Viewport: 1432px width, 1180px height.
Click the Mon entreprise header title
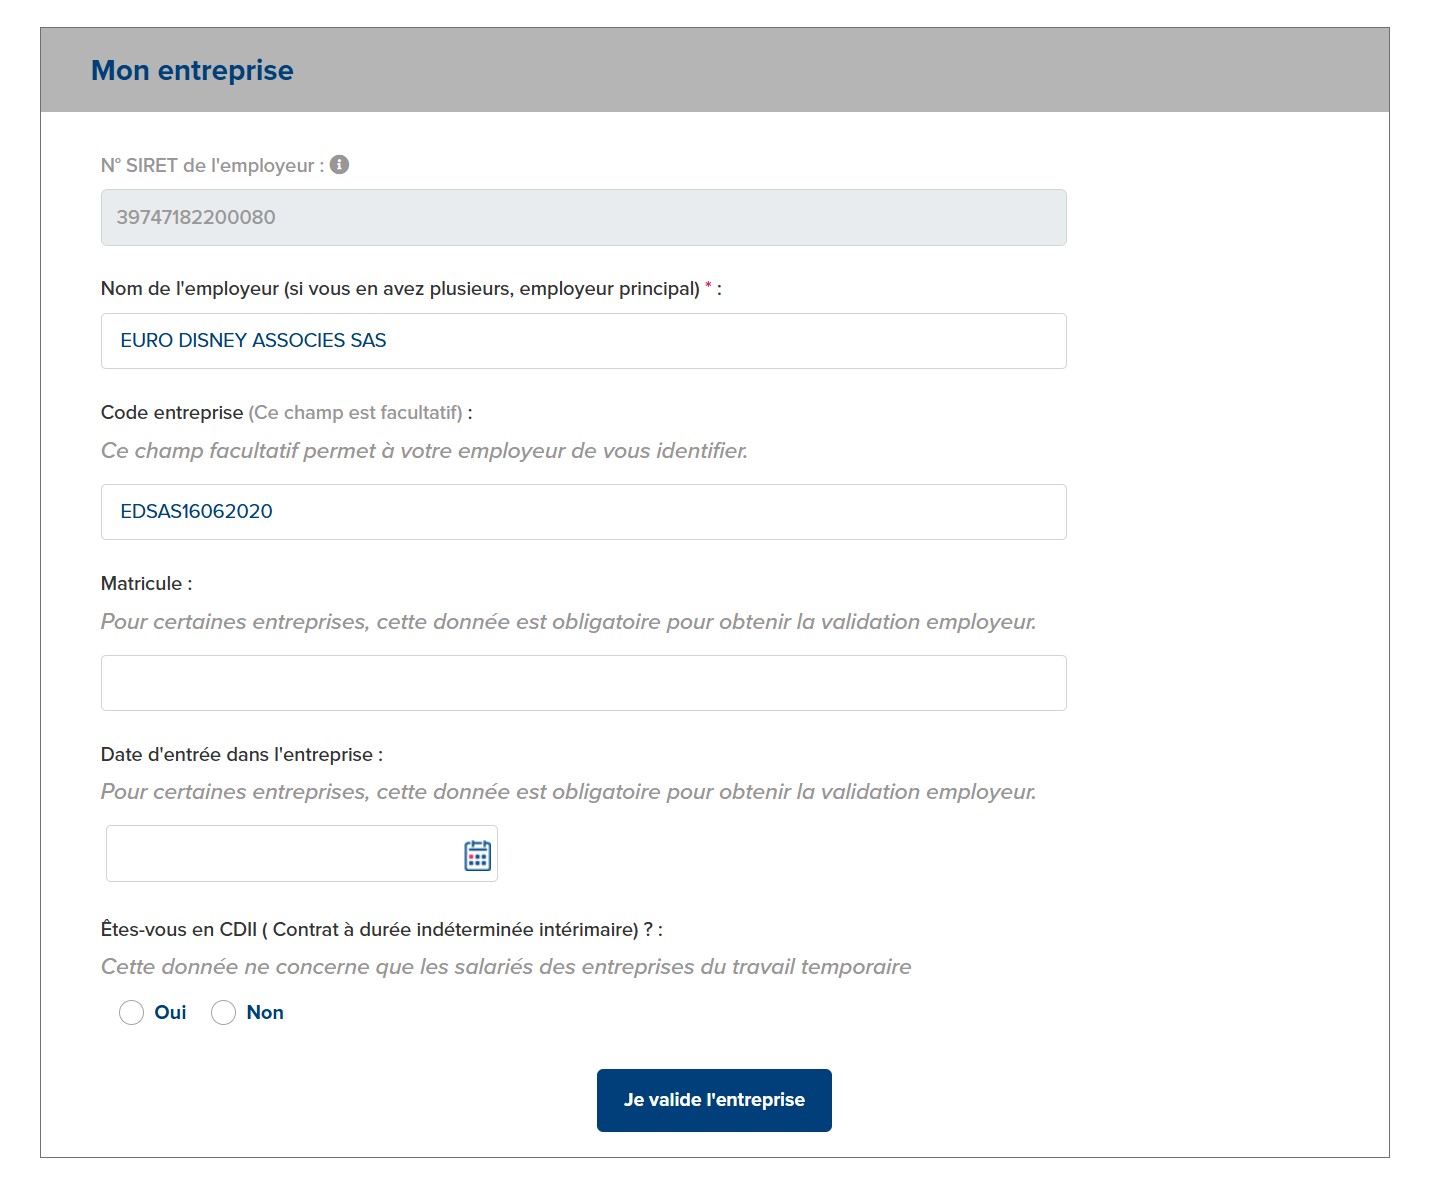point(192,71)
